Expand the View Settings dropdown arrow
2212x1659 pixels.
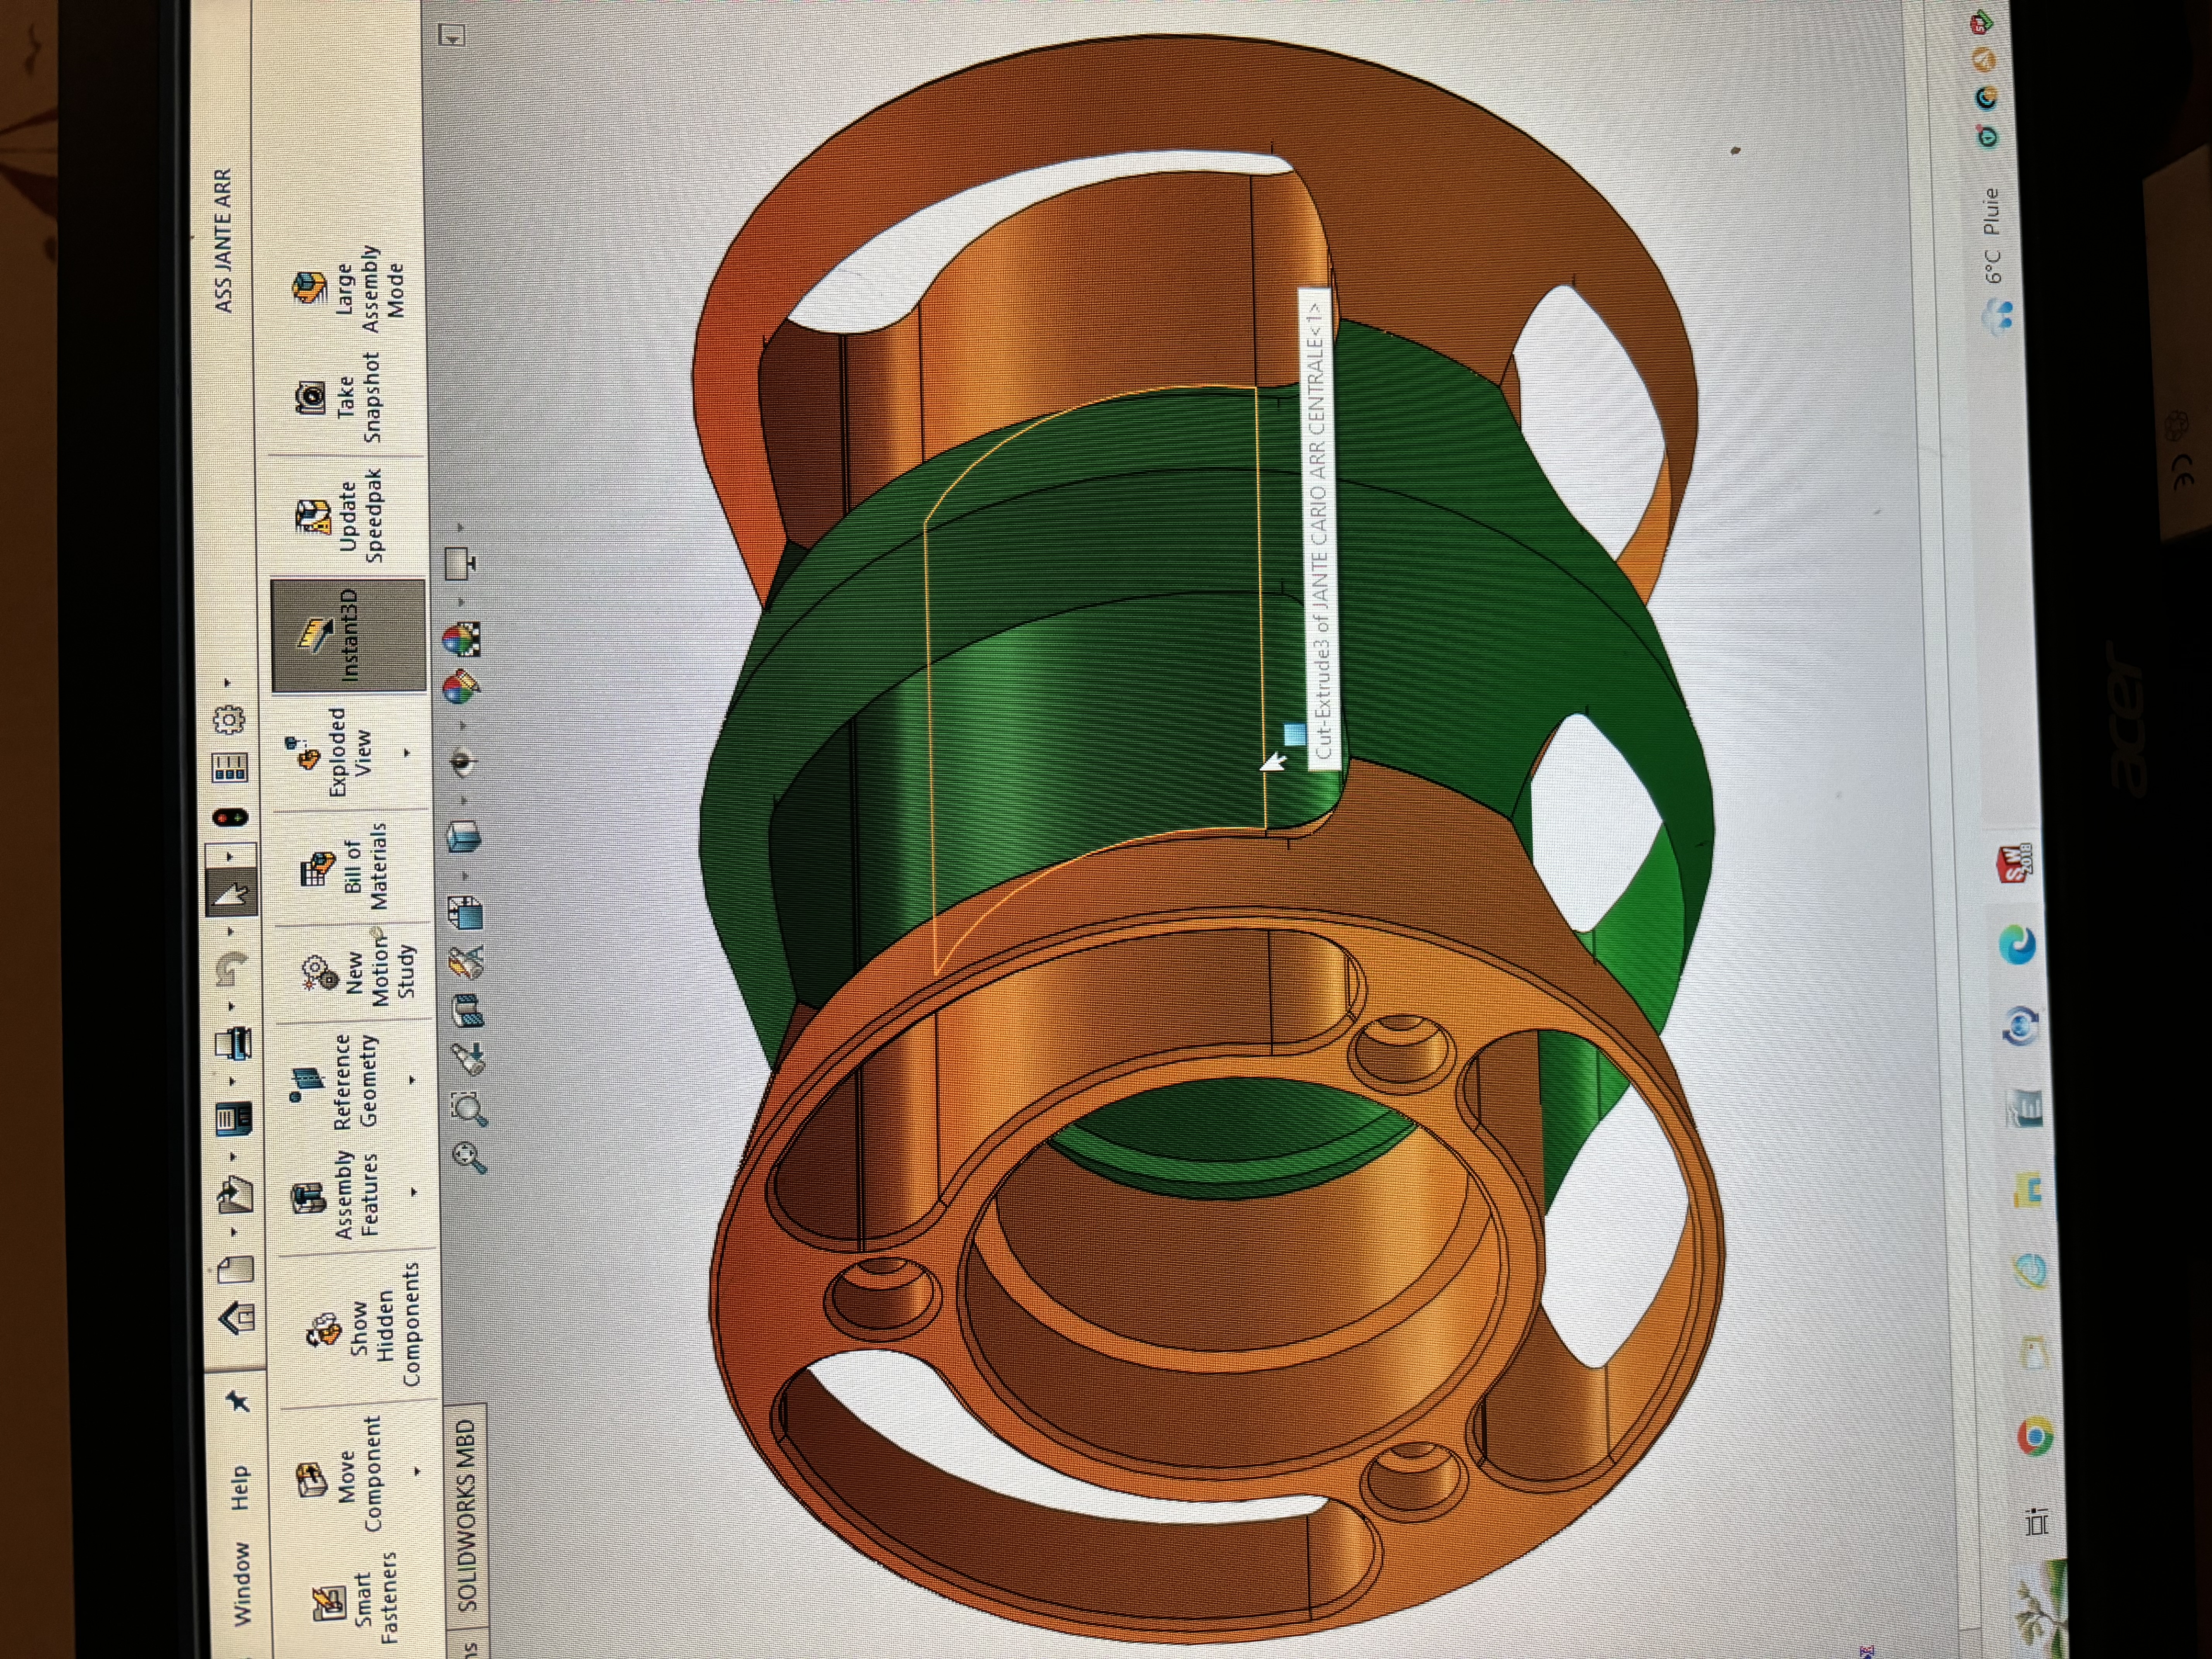[460, 527]
